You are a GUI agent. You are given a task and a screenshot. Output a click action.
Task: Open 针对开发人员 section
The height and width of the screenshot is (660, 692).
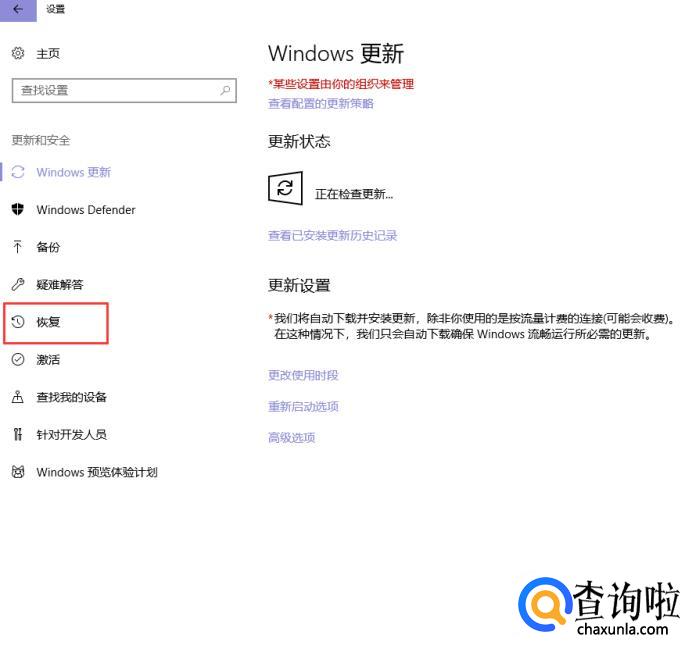coord(71,434)
